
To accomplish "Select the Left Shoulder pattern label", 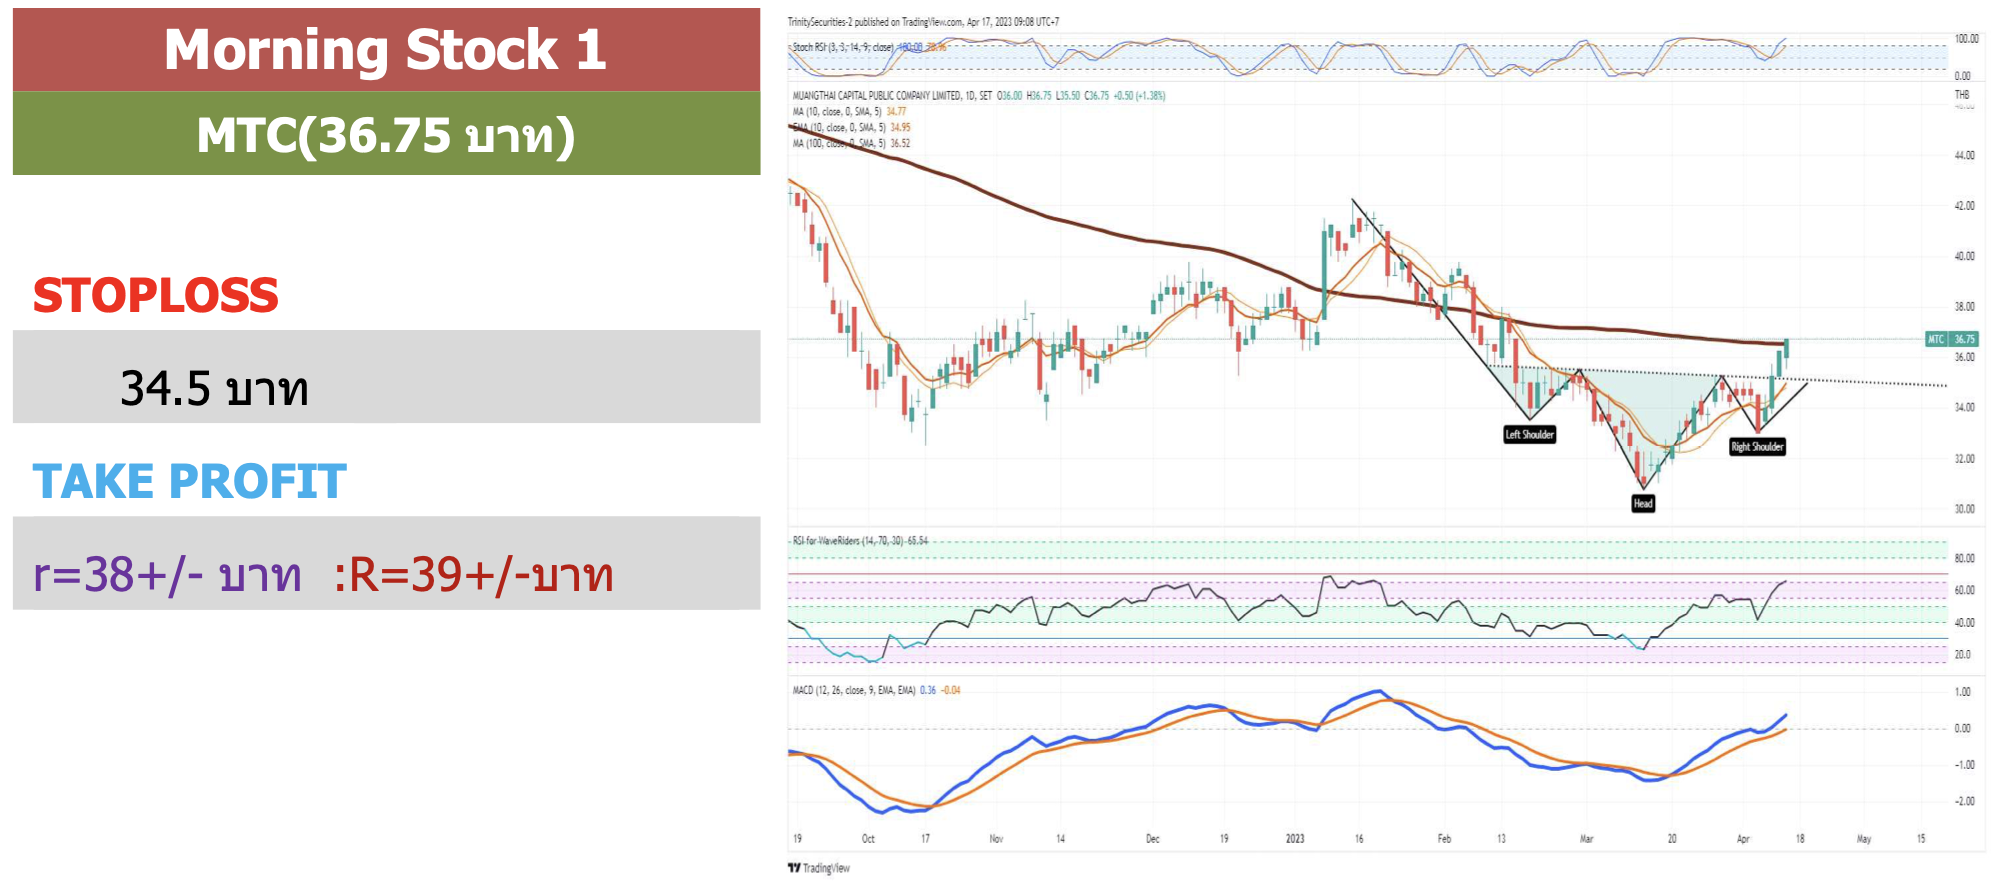I will pos(1530,434).
